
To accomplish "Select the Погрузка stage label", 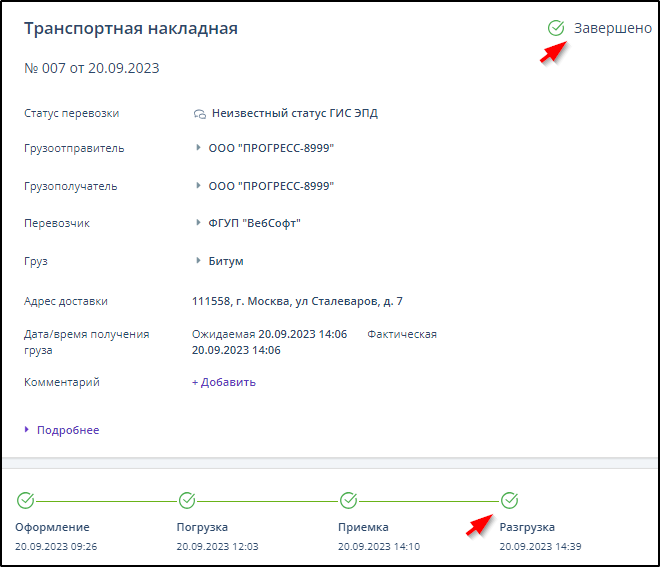I will [202, 527].
